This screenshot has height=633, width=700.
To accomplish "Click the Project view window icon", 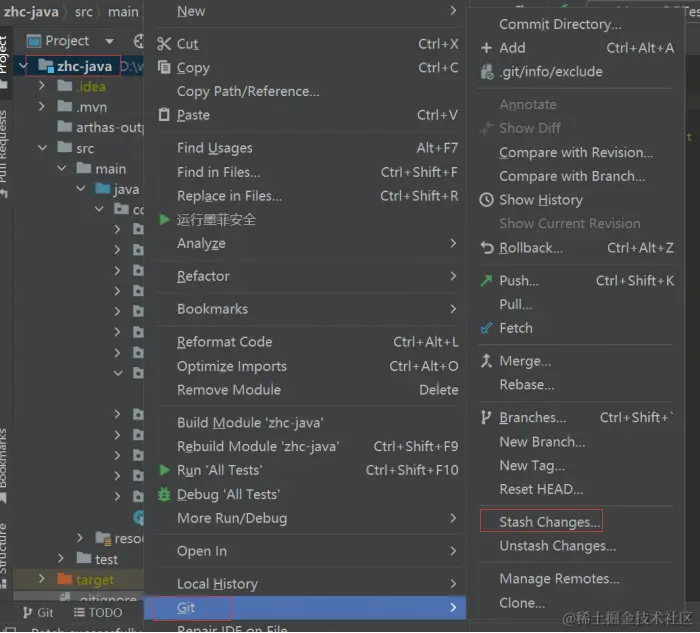I will click(34, 41).
